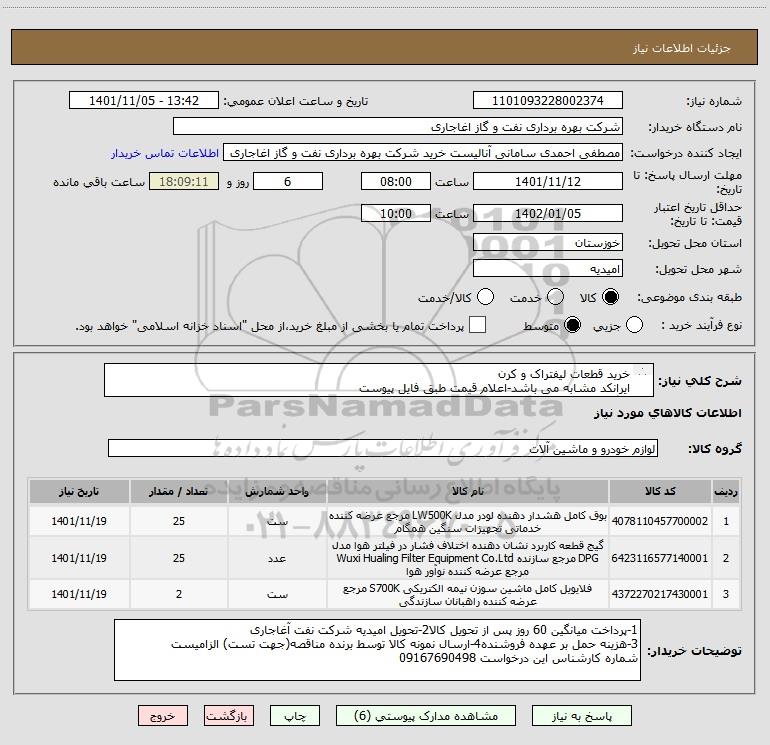Click product code 4078110457700002

click(x=660, y=521)
